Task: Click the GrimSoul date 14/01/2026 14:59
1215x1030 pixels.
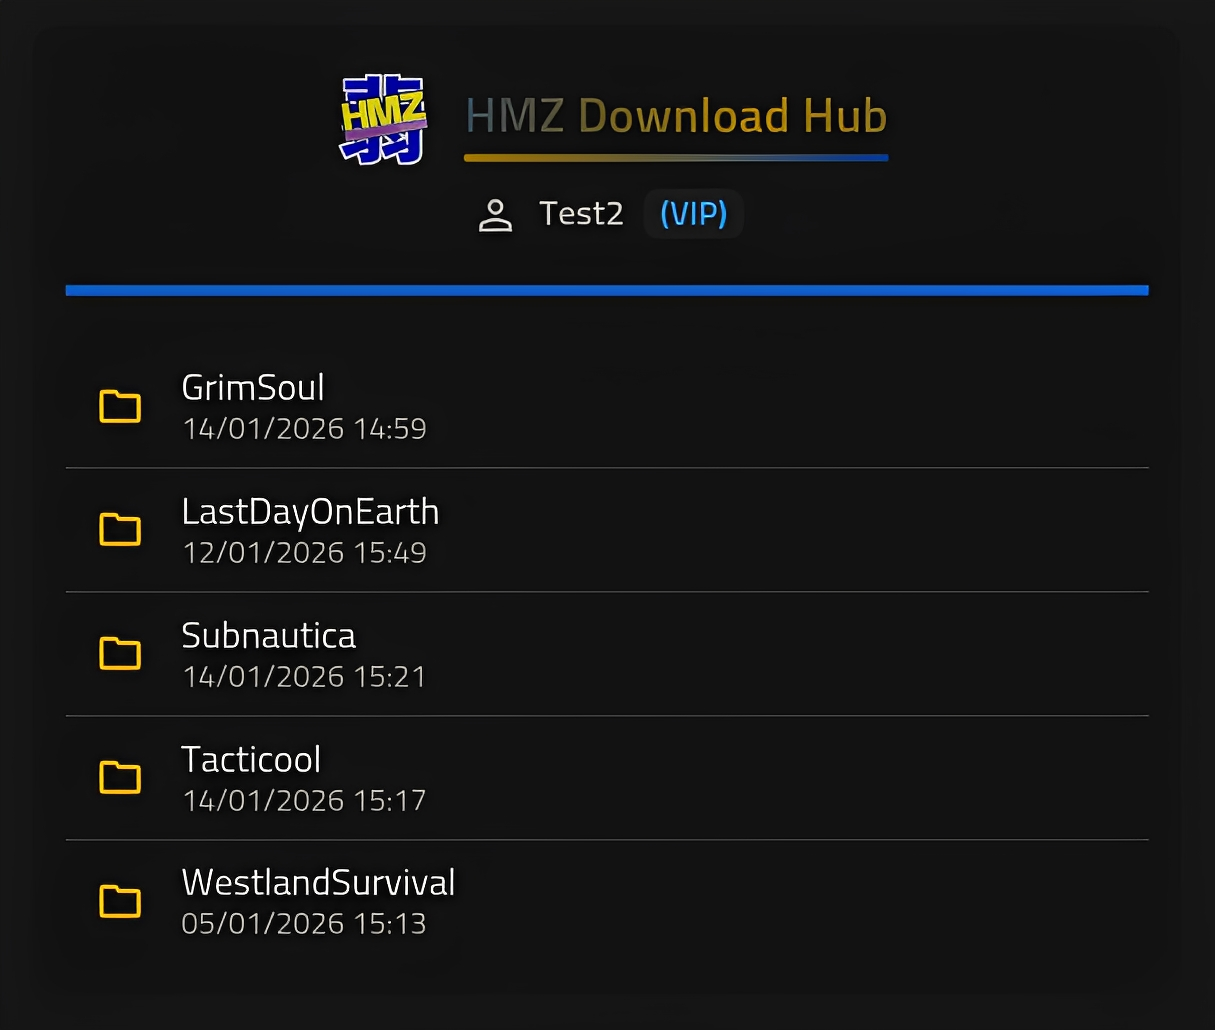Action: (x=304, y=429)
